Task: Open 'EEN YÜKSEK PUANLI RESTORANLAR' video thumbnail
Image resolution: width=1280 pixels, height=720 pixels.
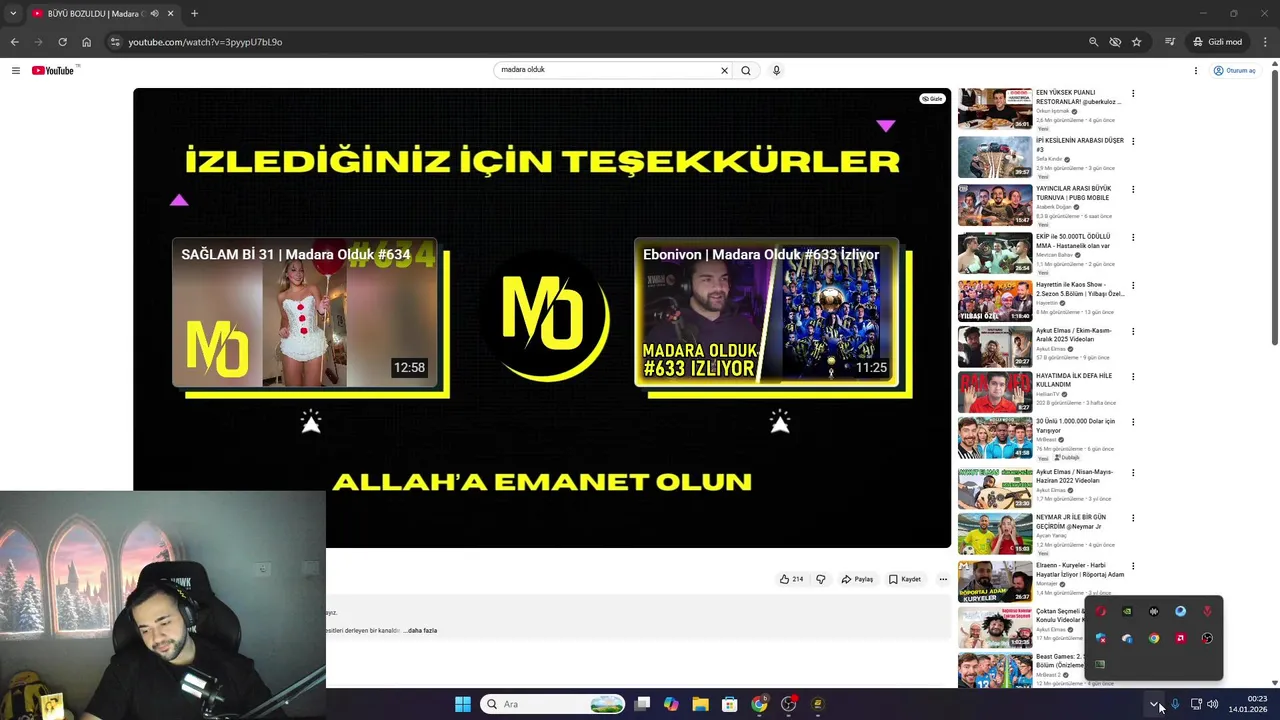Action: coord(995,109)
